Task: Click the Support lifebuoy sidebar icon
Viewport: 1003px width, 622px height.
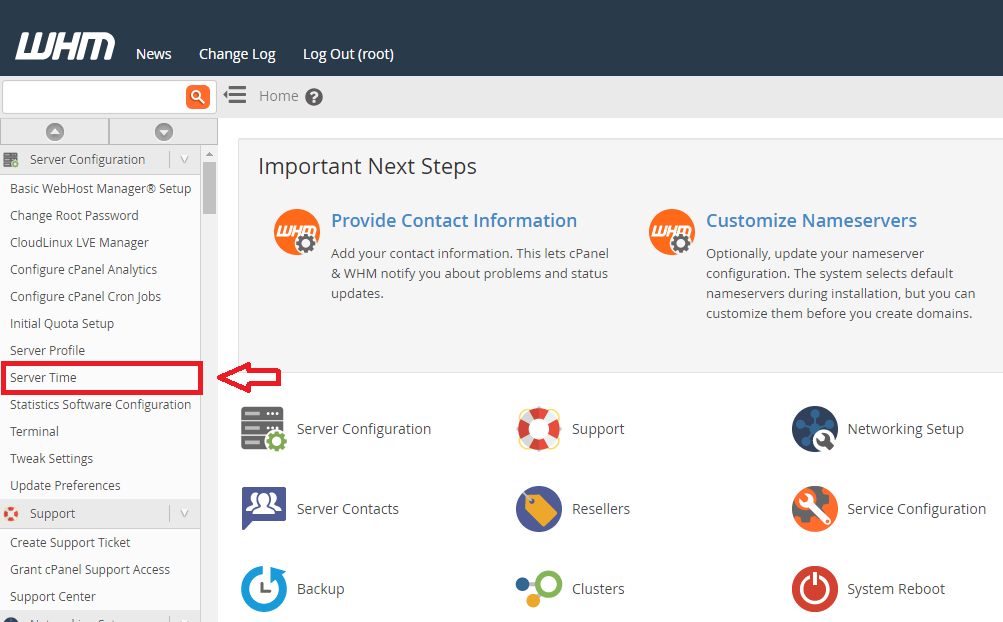Action: [x=11, y=513]
